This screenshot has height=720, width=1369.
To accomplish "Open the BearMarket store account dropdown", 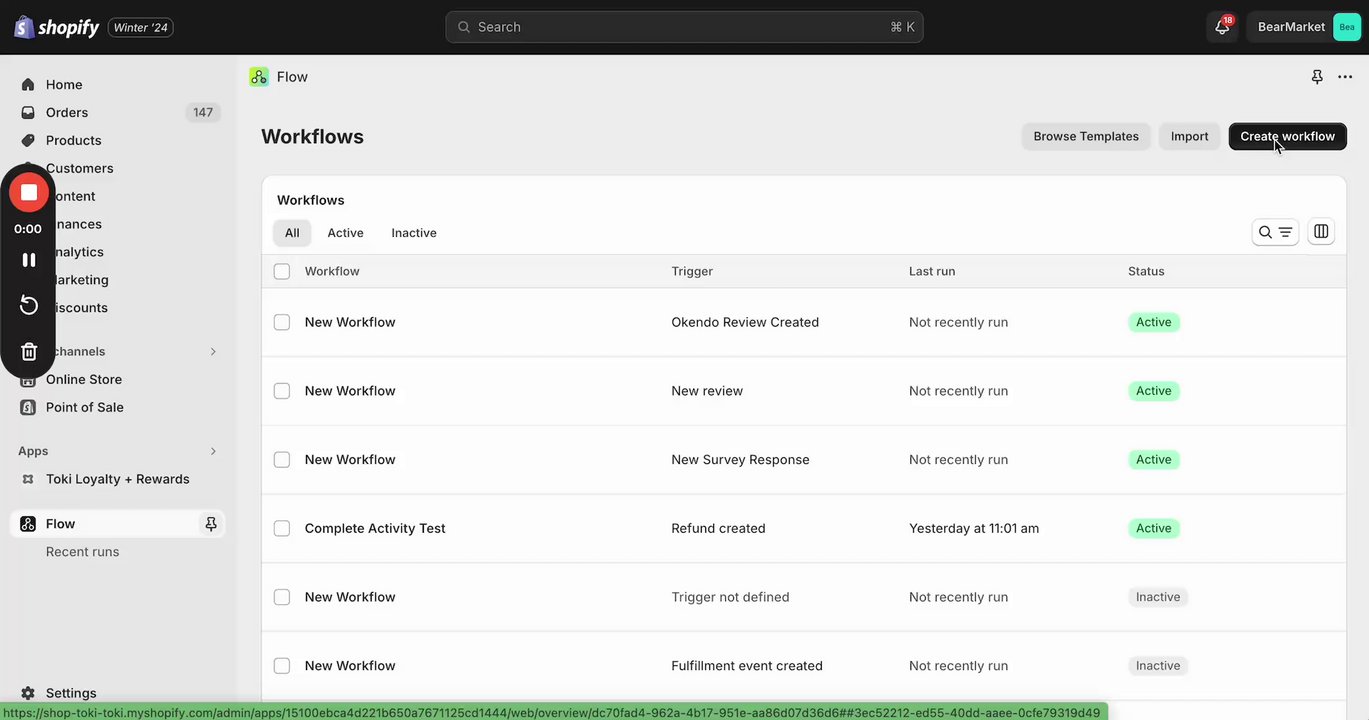I will click(1304, 27).
